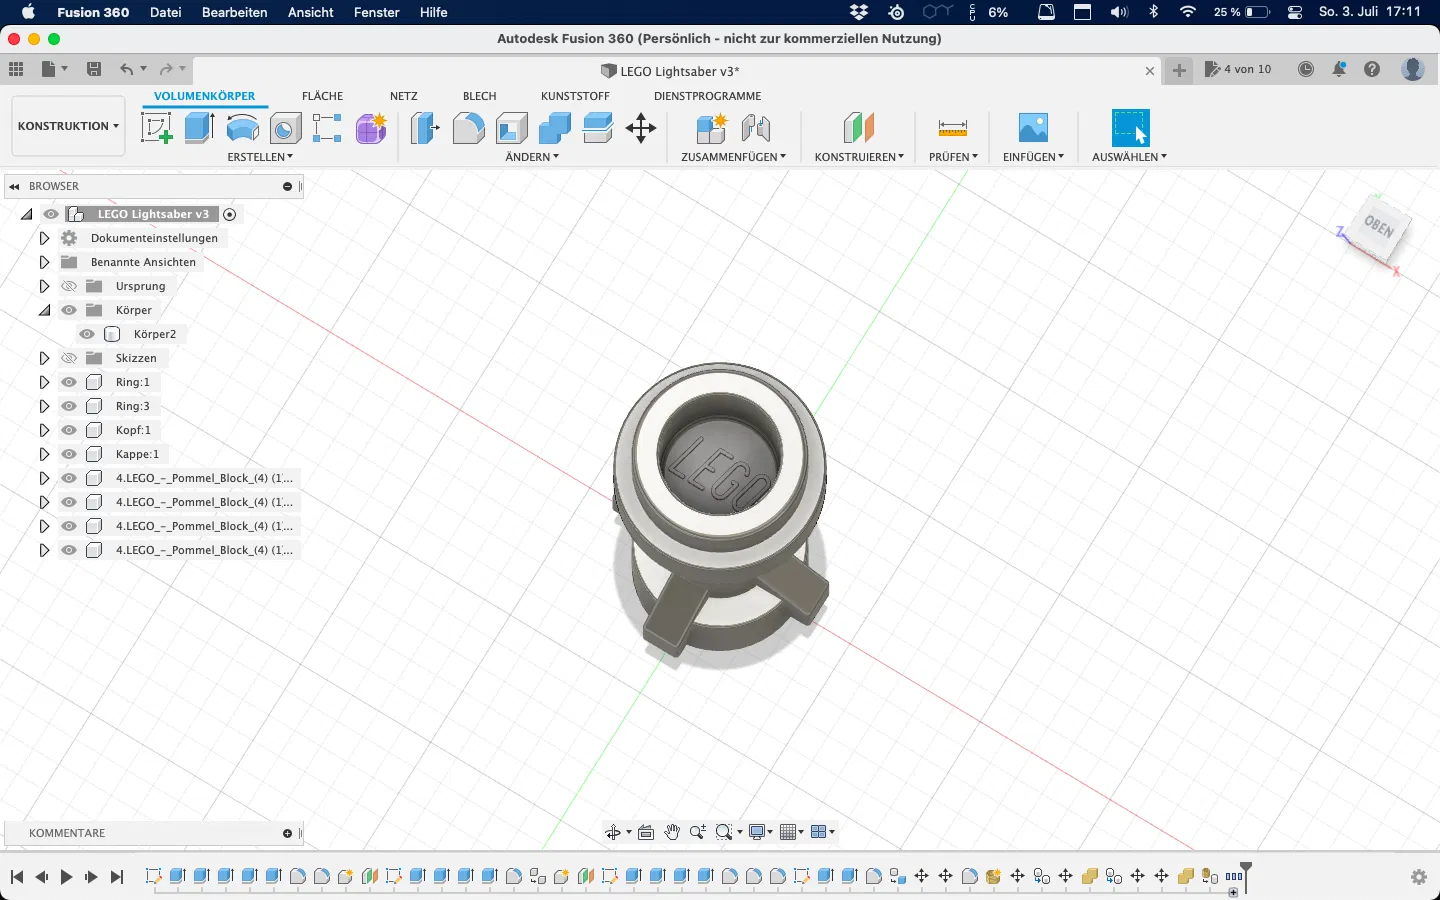Click the selection tool icon above AUSWÄHLEN
The height and width of the screenshot is (900, 1440).
[1130, 128]
